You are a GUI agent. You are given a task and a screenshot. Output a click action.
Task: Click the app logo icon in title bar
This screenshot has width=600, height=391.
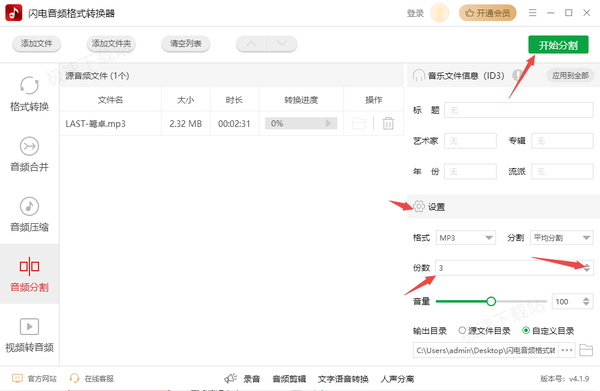tap(14, 13)
